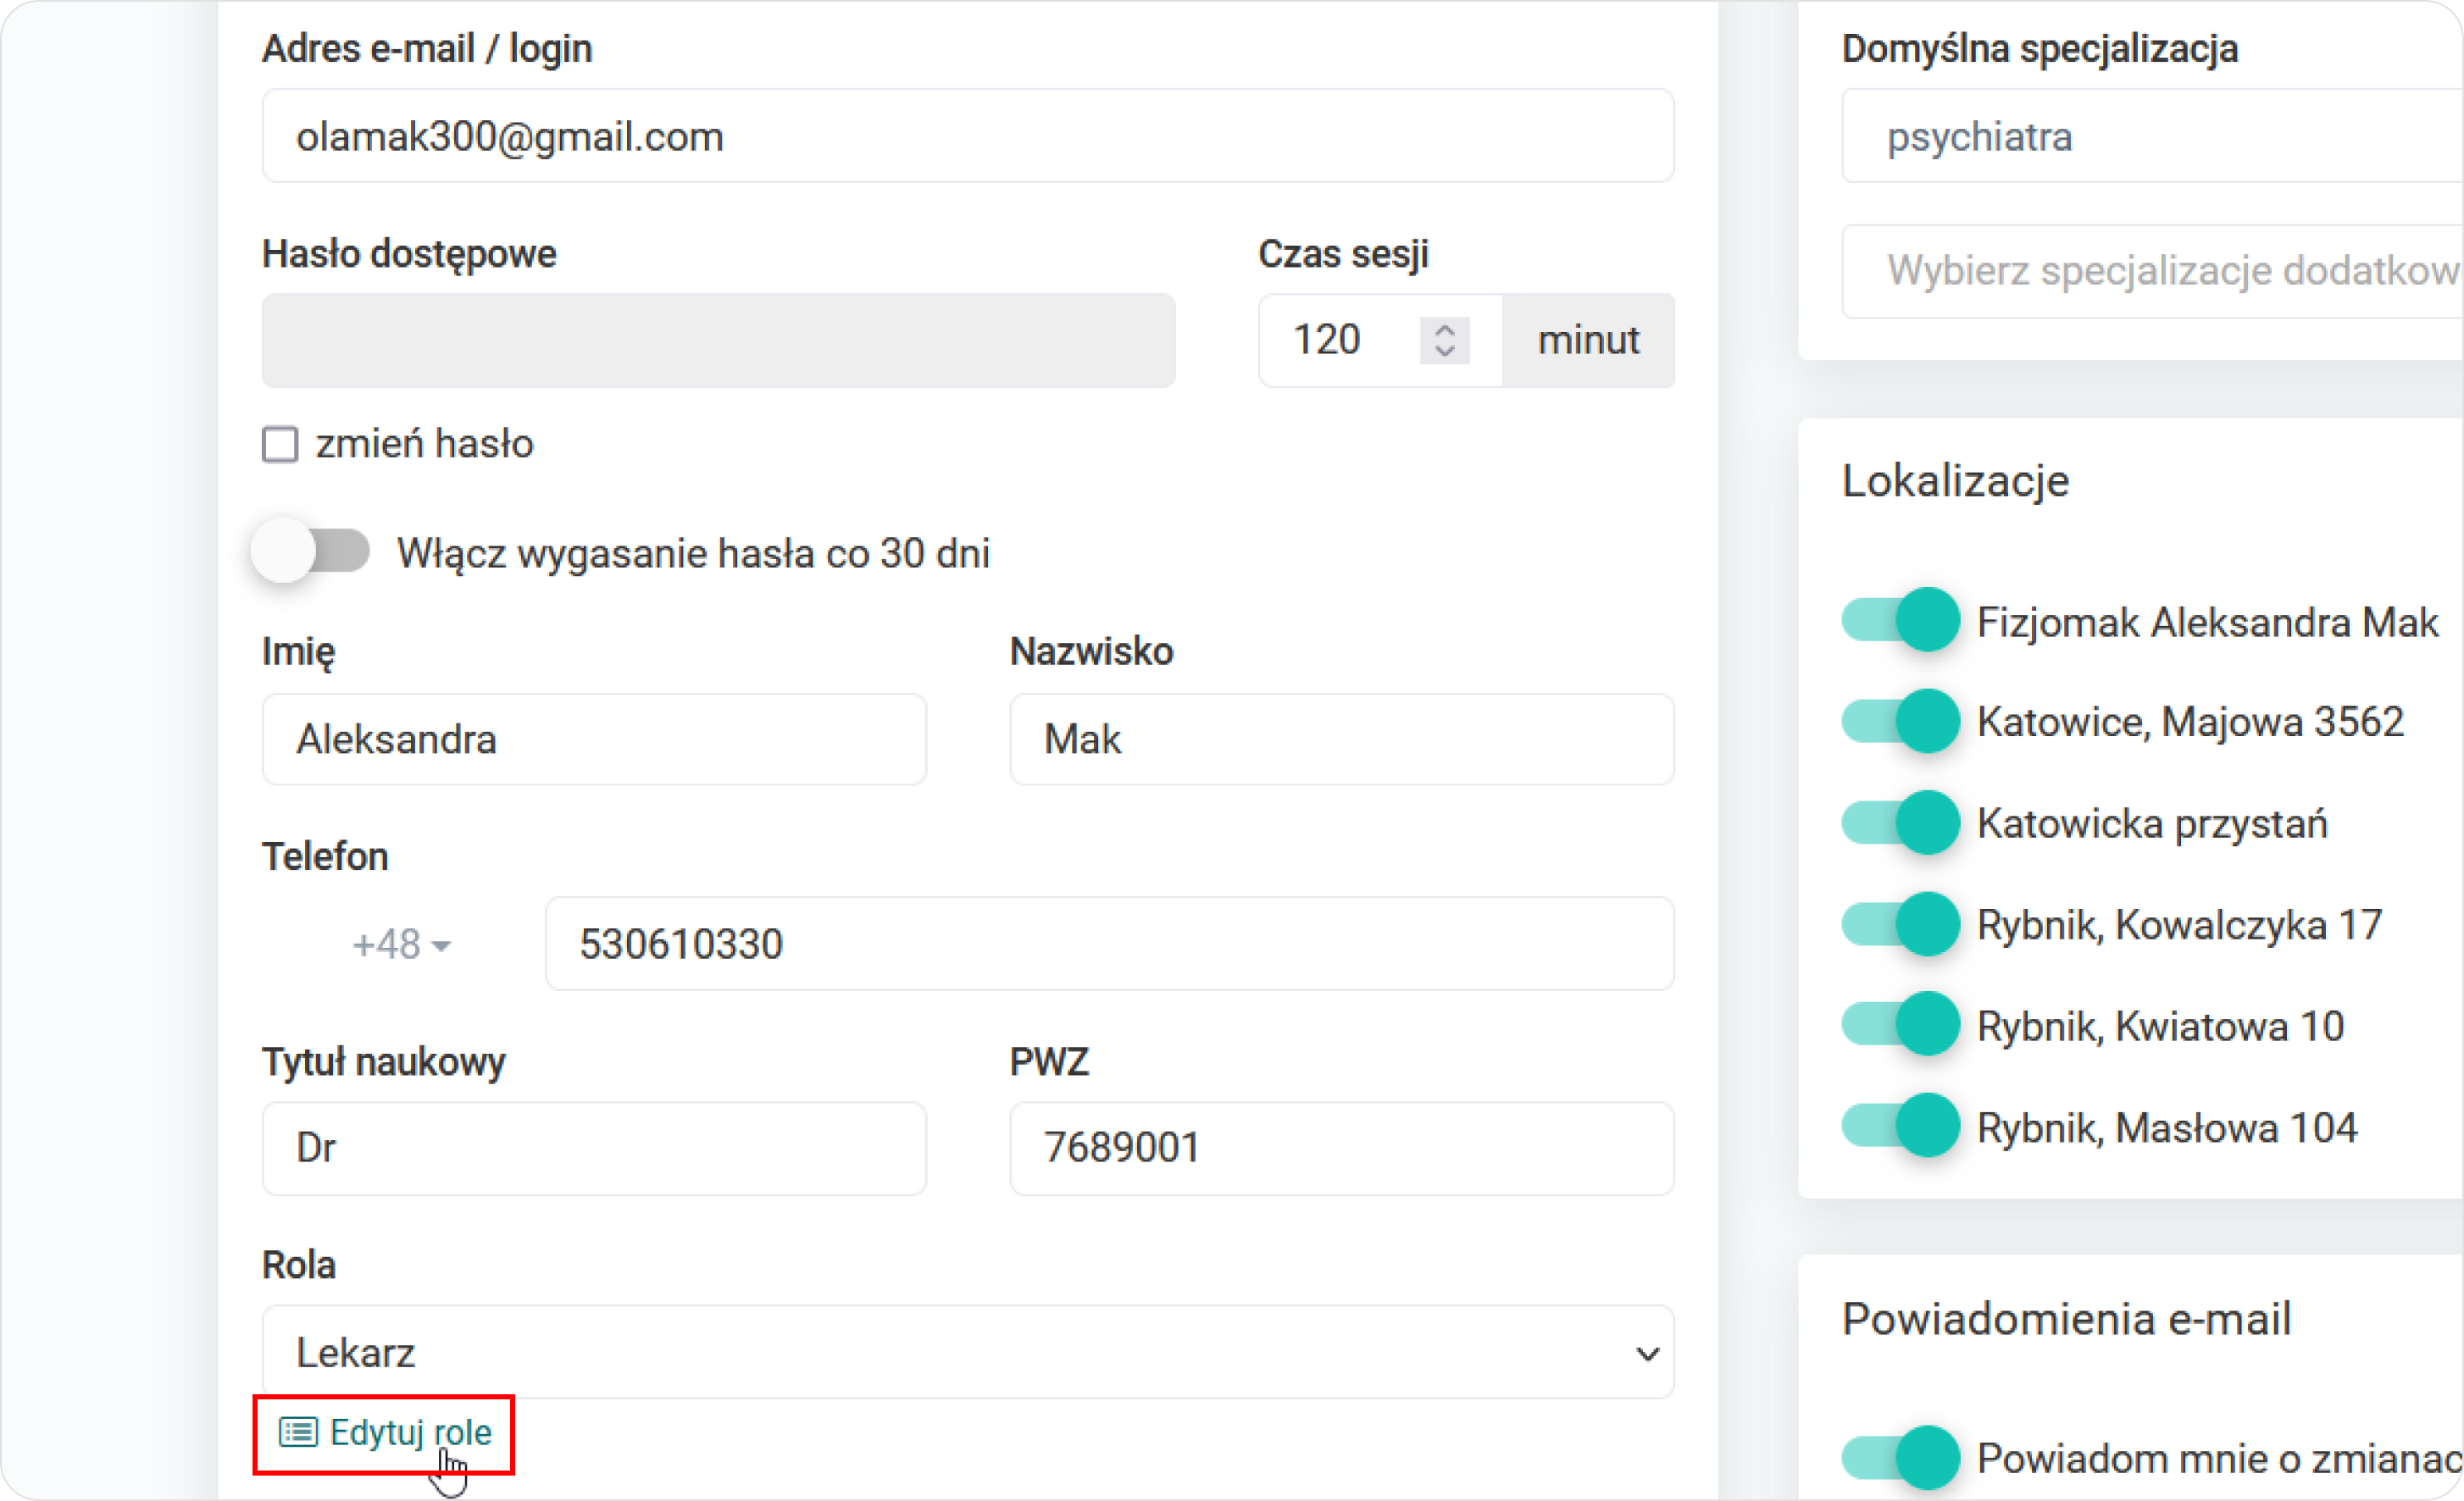The image size is (2464, 1501).
Task: Toggle Fizjomak Aleksandra Mak location
Action: tap(1900, 620)
